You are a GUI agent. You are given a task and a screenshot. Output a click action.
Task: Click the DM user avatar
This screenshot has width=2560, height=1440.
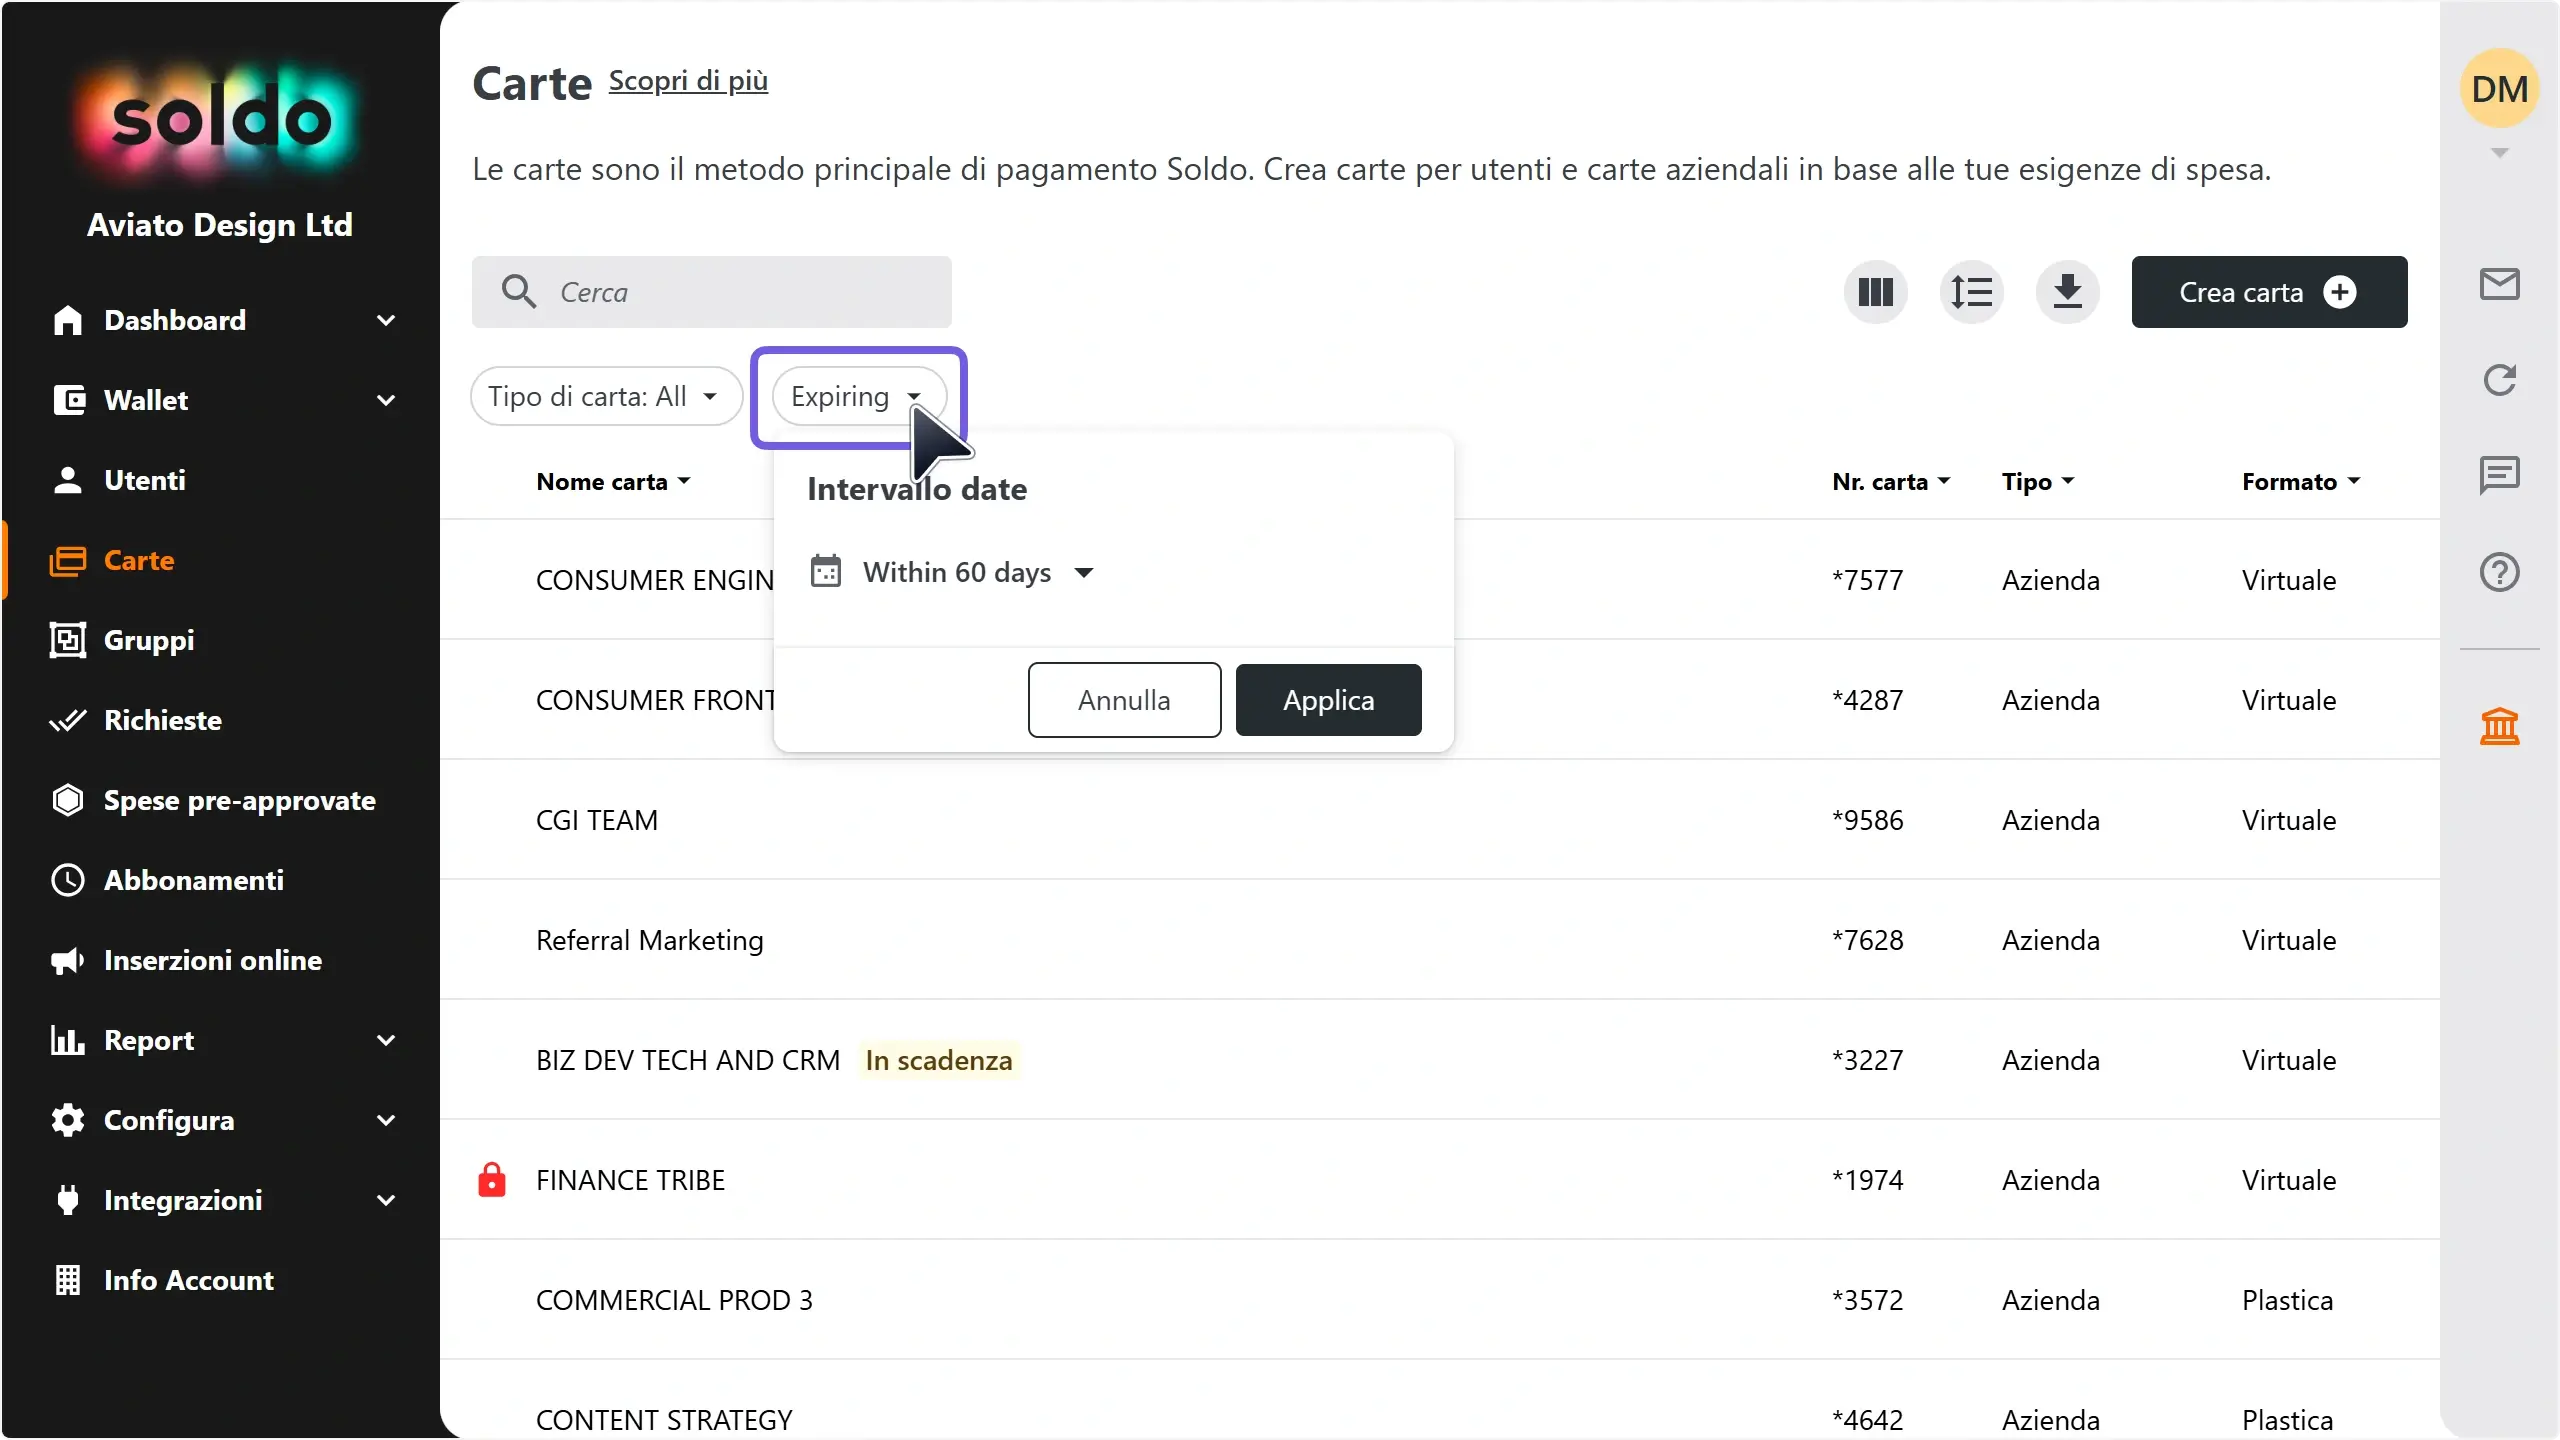pos(2499,88)
